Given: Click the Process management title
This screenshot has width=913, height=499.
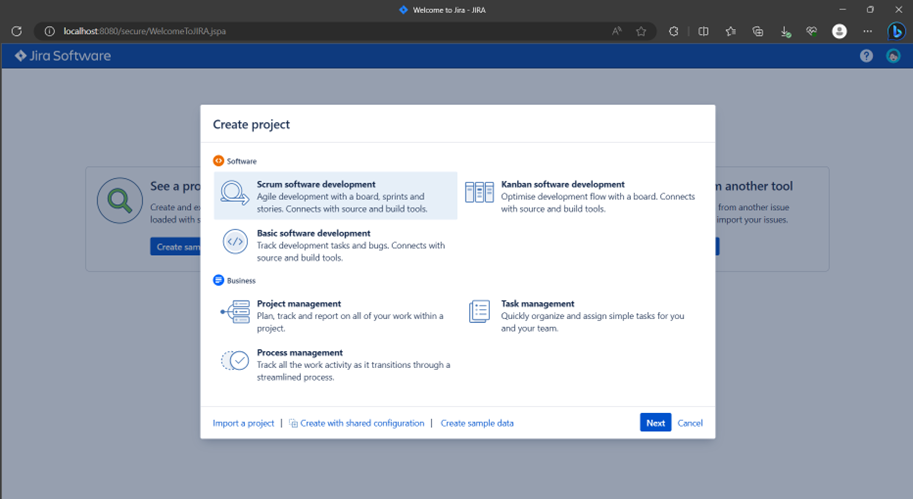Looking at the screenshot, I should pos(299,352).
